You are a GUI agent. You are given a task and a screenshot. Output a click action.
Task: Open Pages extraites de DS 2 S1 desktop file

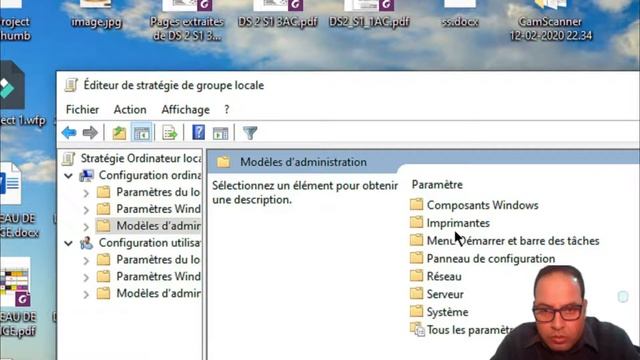187,20
